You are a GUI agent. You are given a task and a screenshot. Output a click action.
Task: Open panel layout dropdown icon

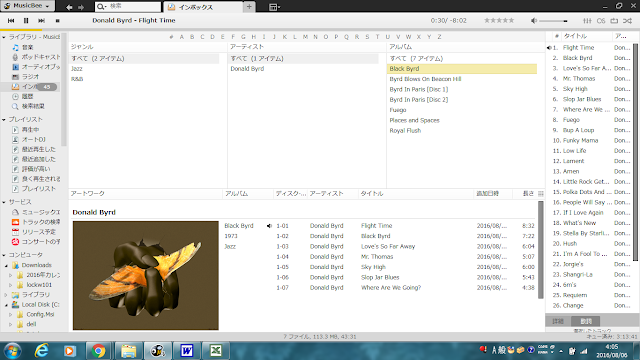[274, 7]
